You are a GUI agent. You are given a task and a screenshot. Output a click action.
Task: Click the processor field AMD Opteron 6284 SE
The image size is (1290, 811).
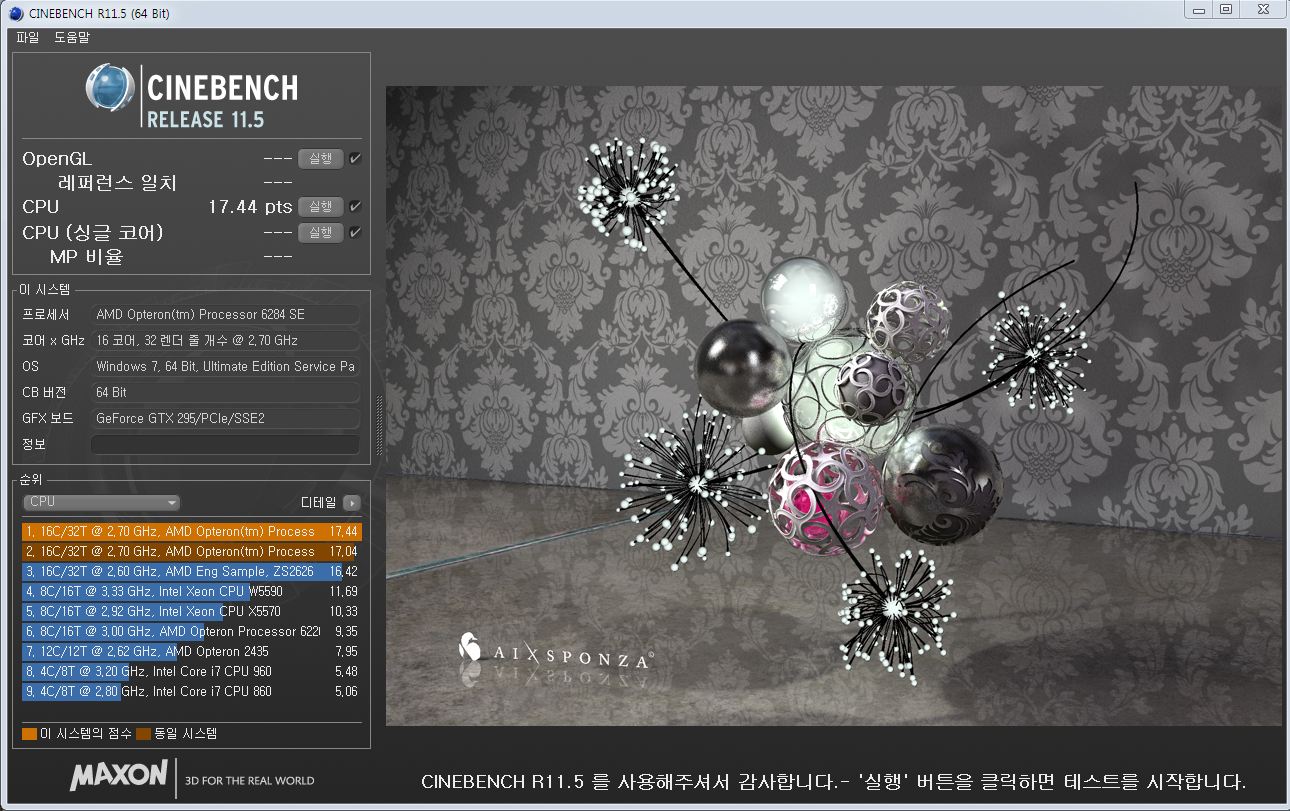[225, 314]
